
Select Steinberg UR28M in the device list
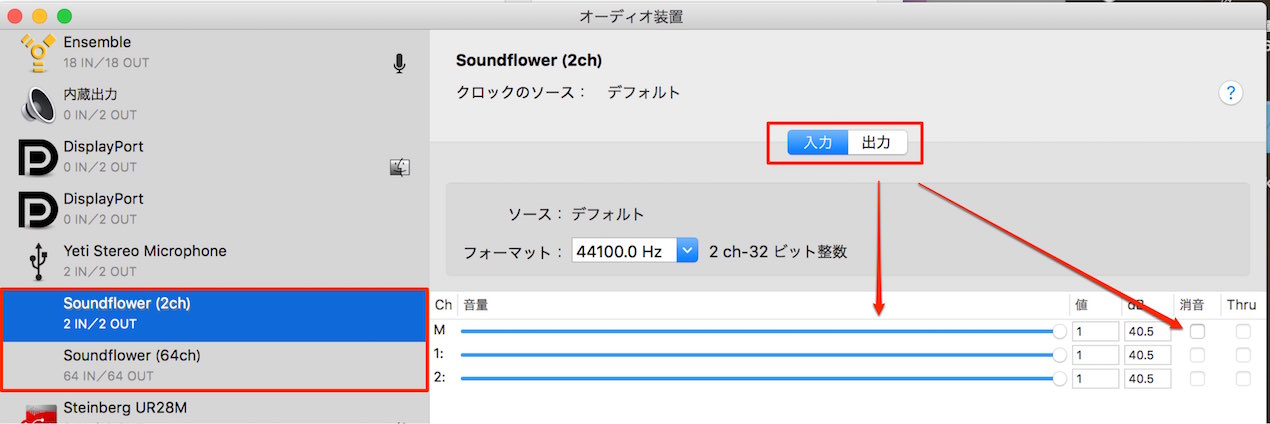point(214,411)
